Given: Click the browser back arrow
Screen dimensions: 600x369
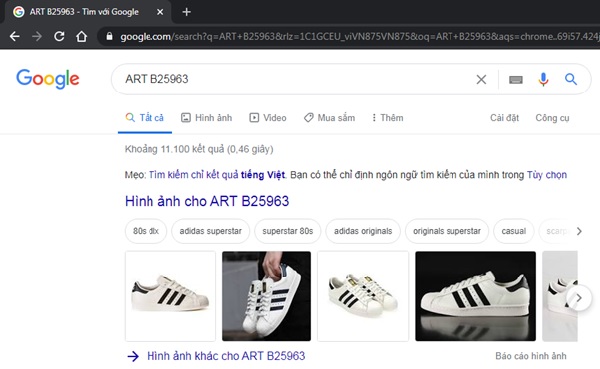Looking at the screenshot, I should coord(15,36).
